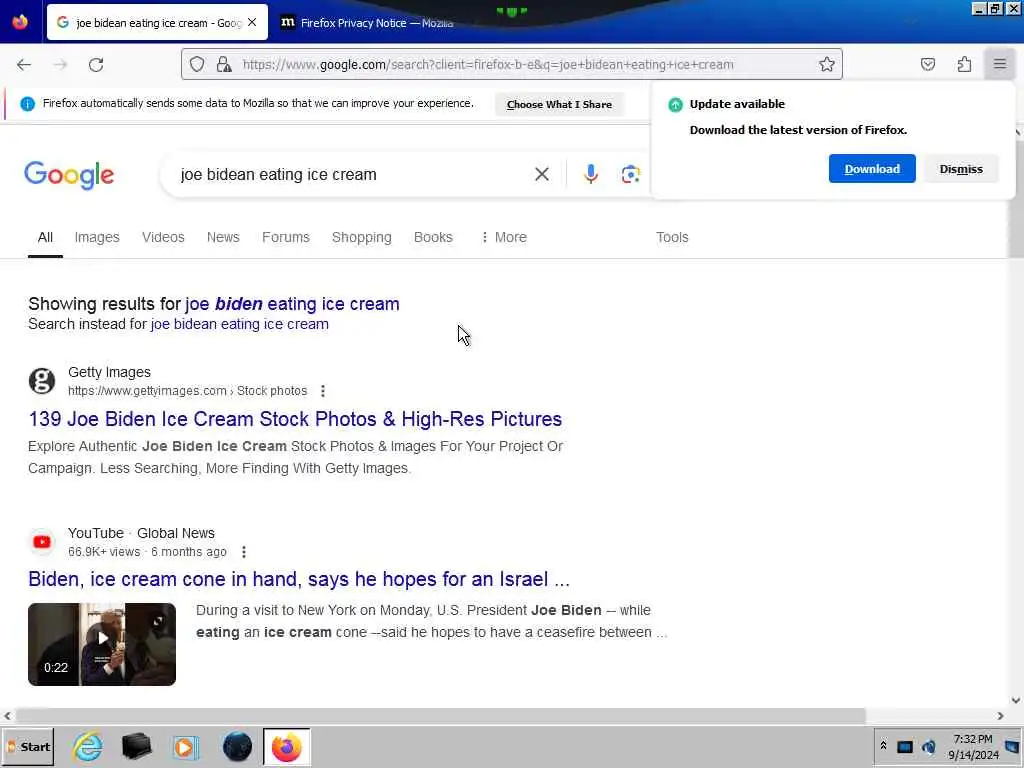Open the black folder app on the taskbar
This screenshot has height=768, width=1024.
136,746
